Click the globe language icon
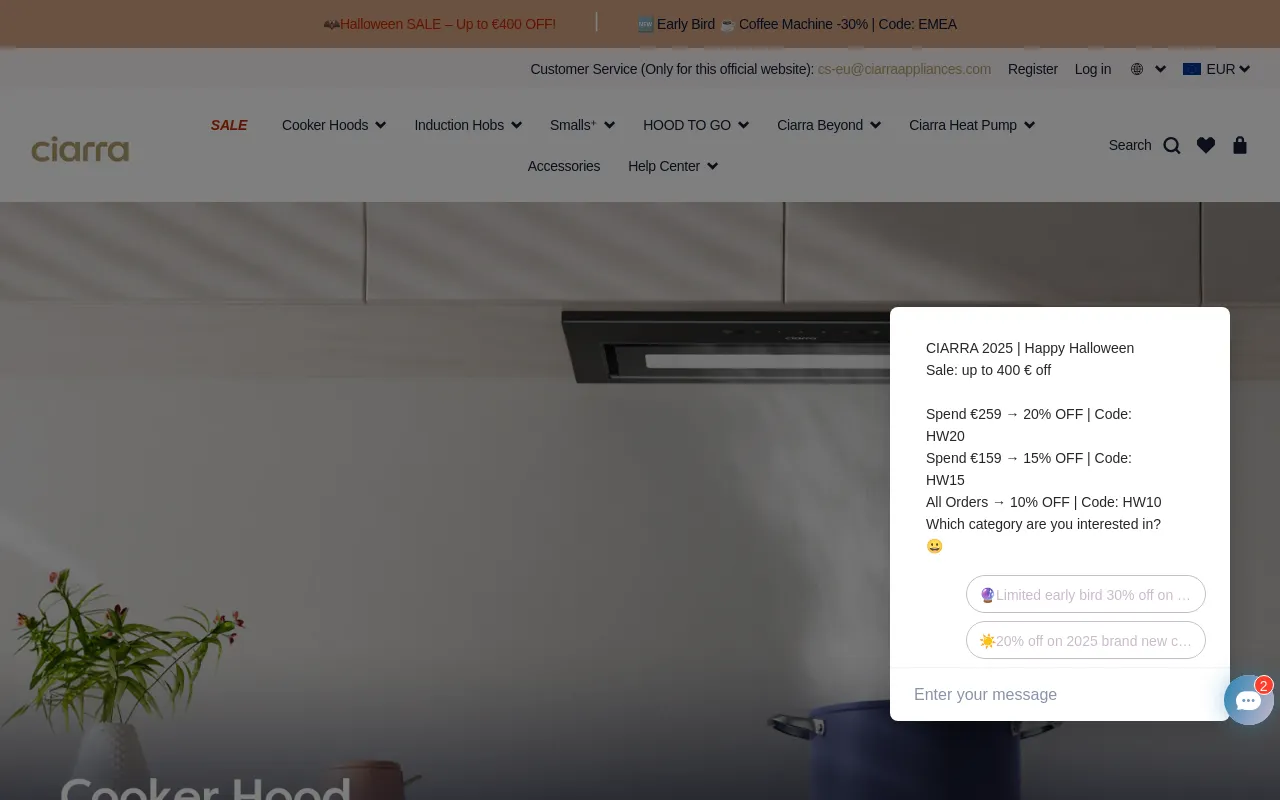The image size is (1280, 800). pyautogui.click(x=1137, y=69)
